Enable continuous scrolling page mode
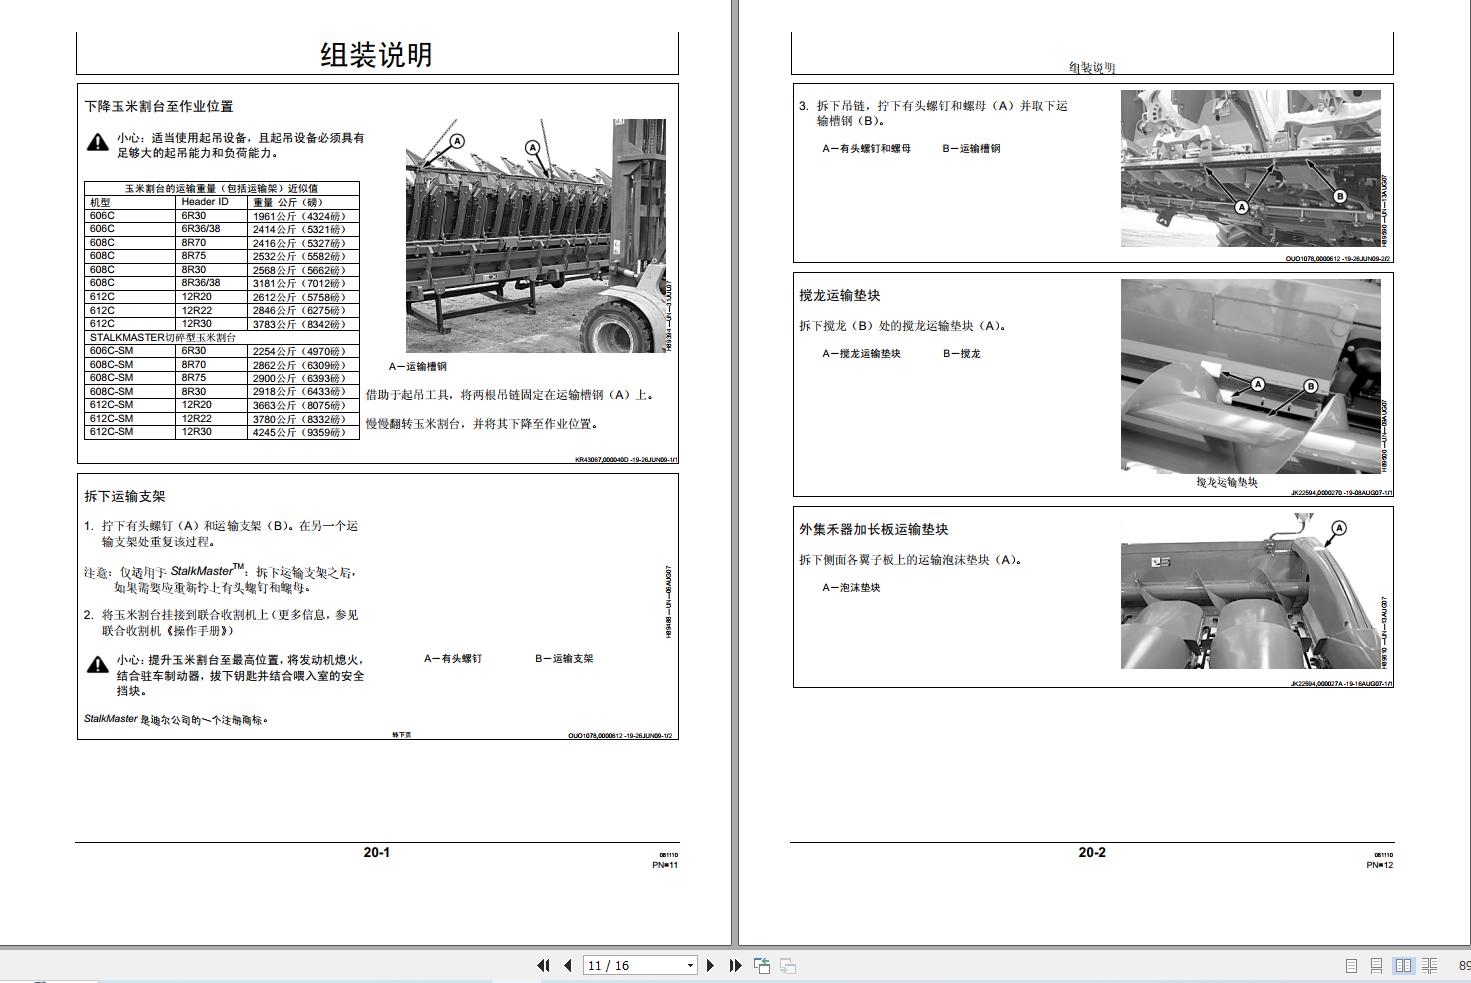 click(1377, 966)
